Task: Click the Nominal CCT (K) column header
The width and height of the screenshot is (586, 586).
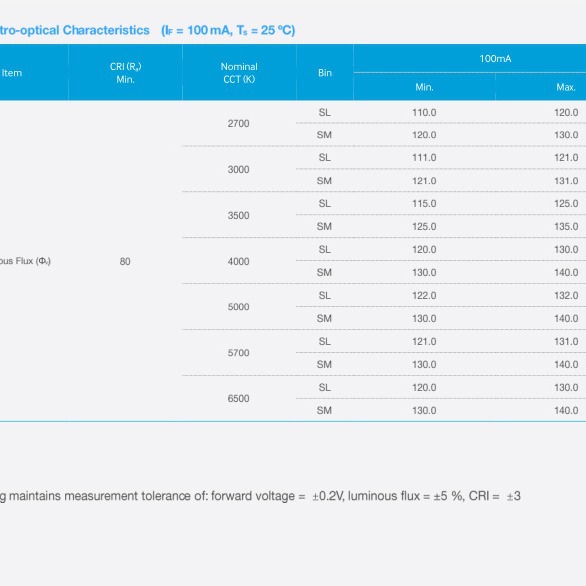Action: (x=239, y=73)
